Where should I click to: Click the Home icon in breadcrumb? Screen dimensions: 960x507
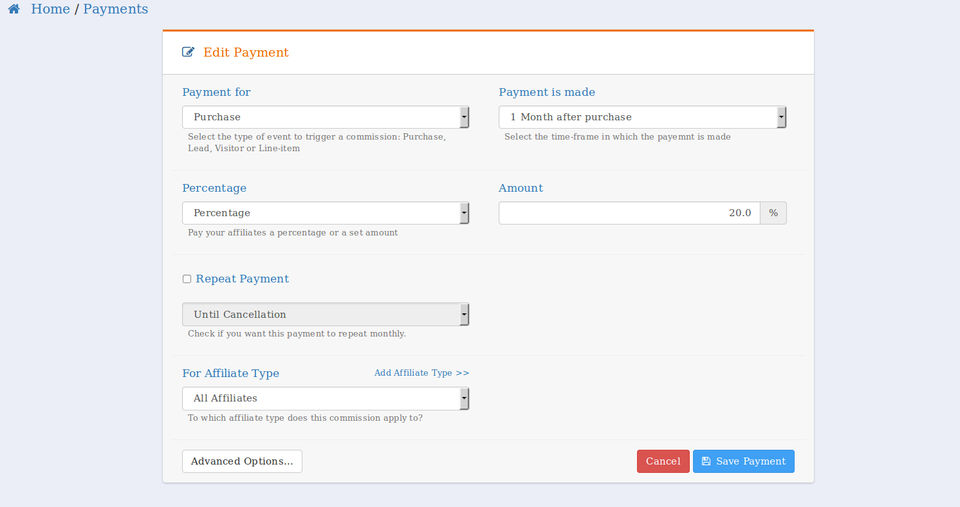14,9
